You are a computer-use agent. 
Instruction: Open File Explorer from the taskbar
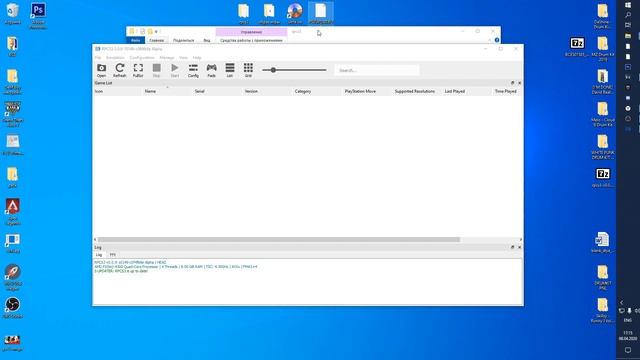coord(628,36)
